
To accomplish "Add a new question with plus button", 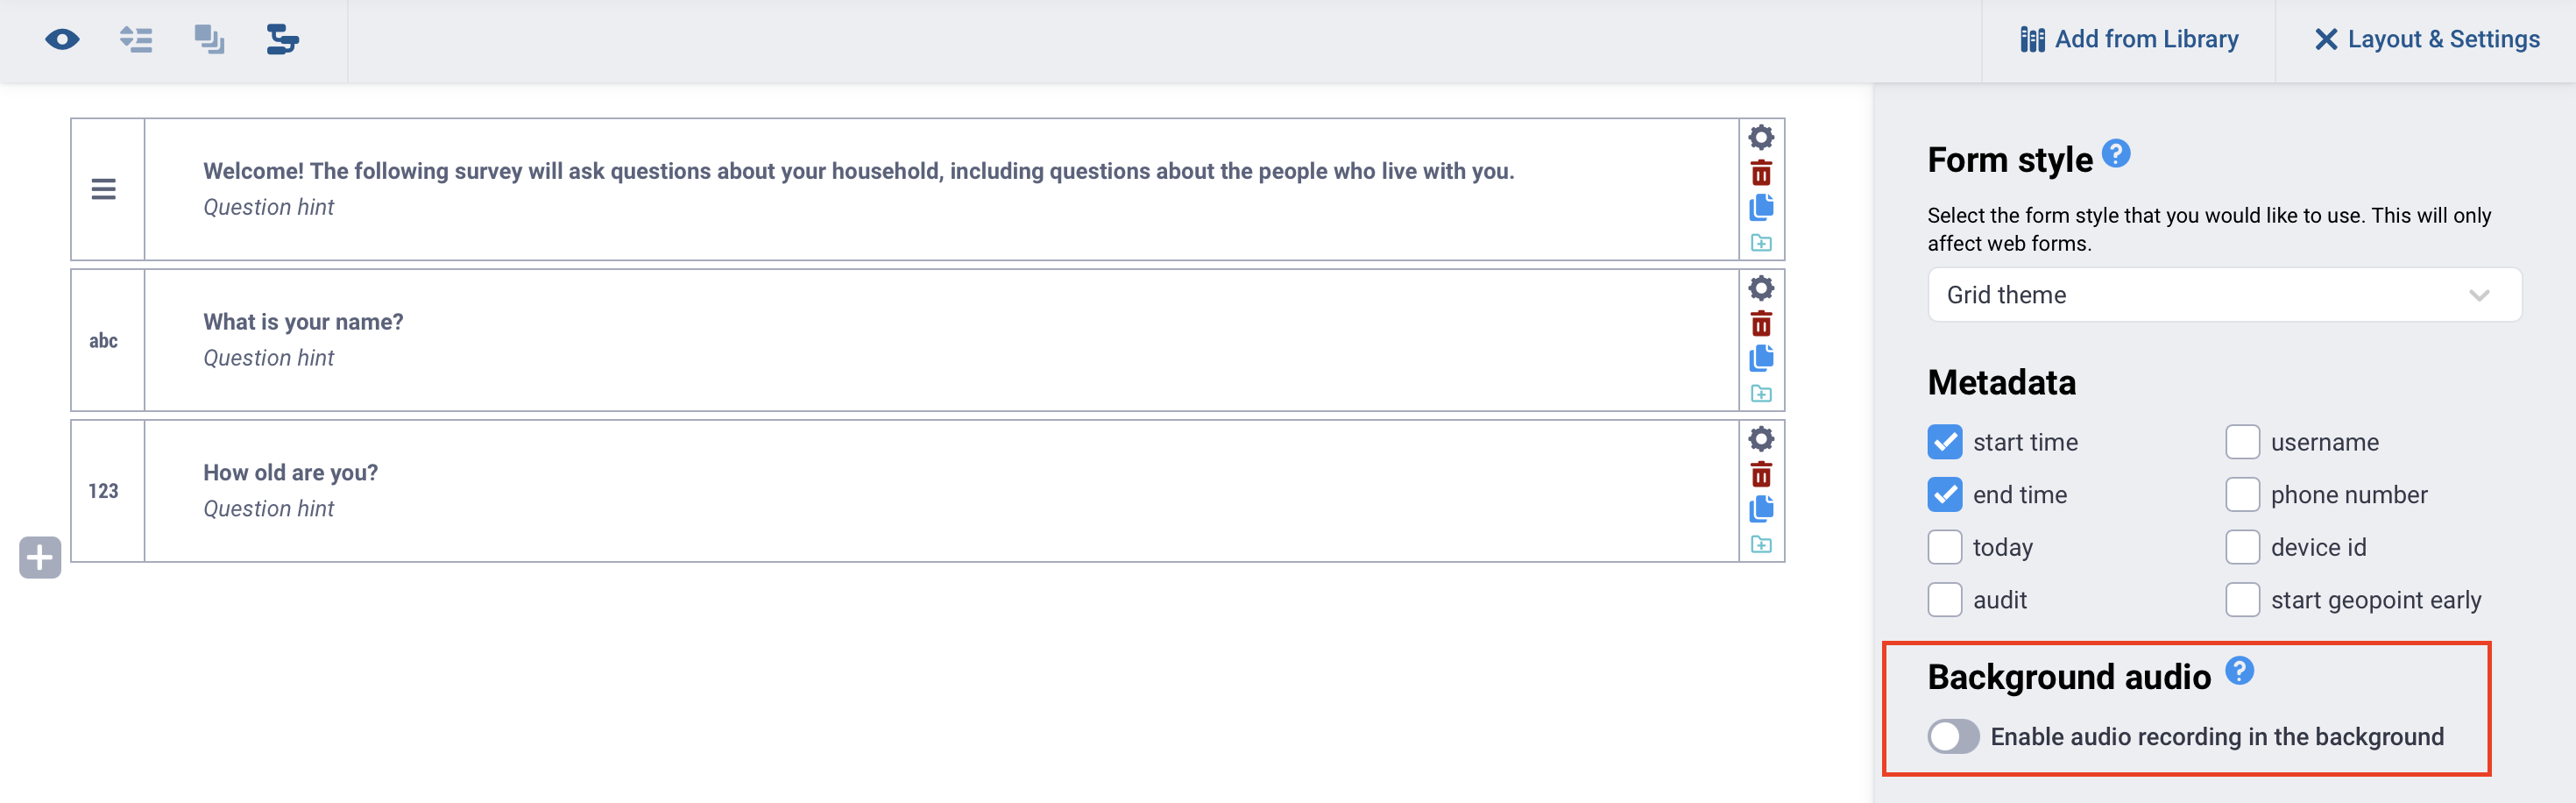I will coord(40,557).
